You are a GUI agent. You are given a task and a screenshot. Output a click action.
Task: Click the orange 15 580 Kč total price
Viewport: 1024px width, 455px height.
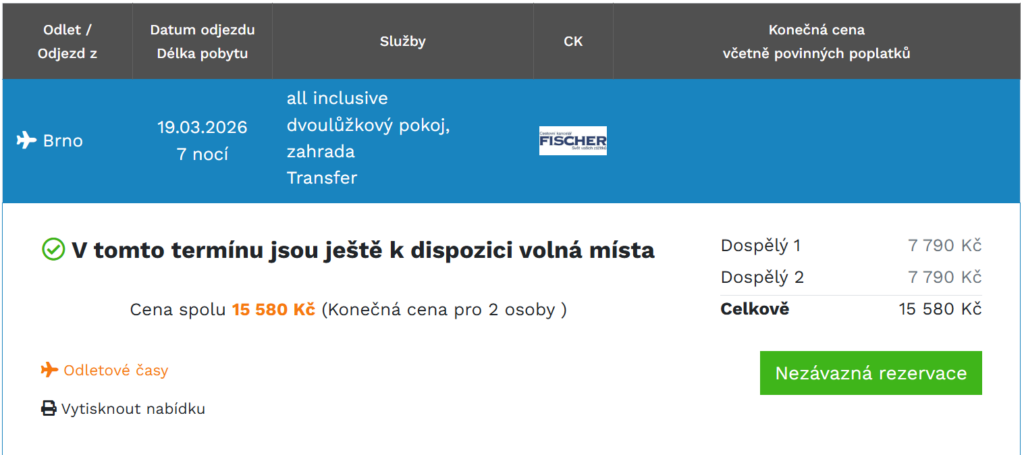click(273, 310)
